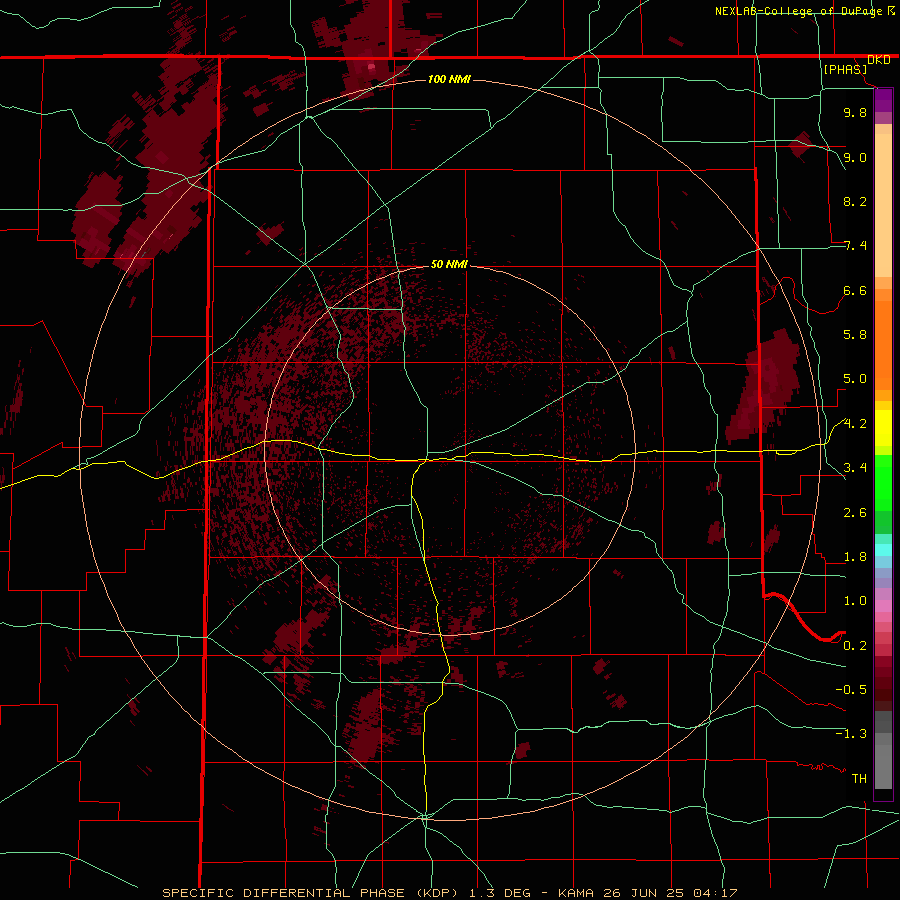Click the purple band atop the color scale

click(883, 100)
